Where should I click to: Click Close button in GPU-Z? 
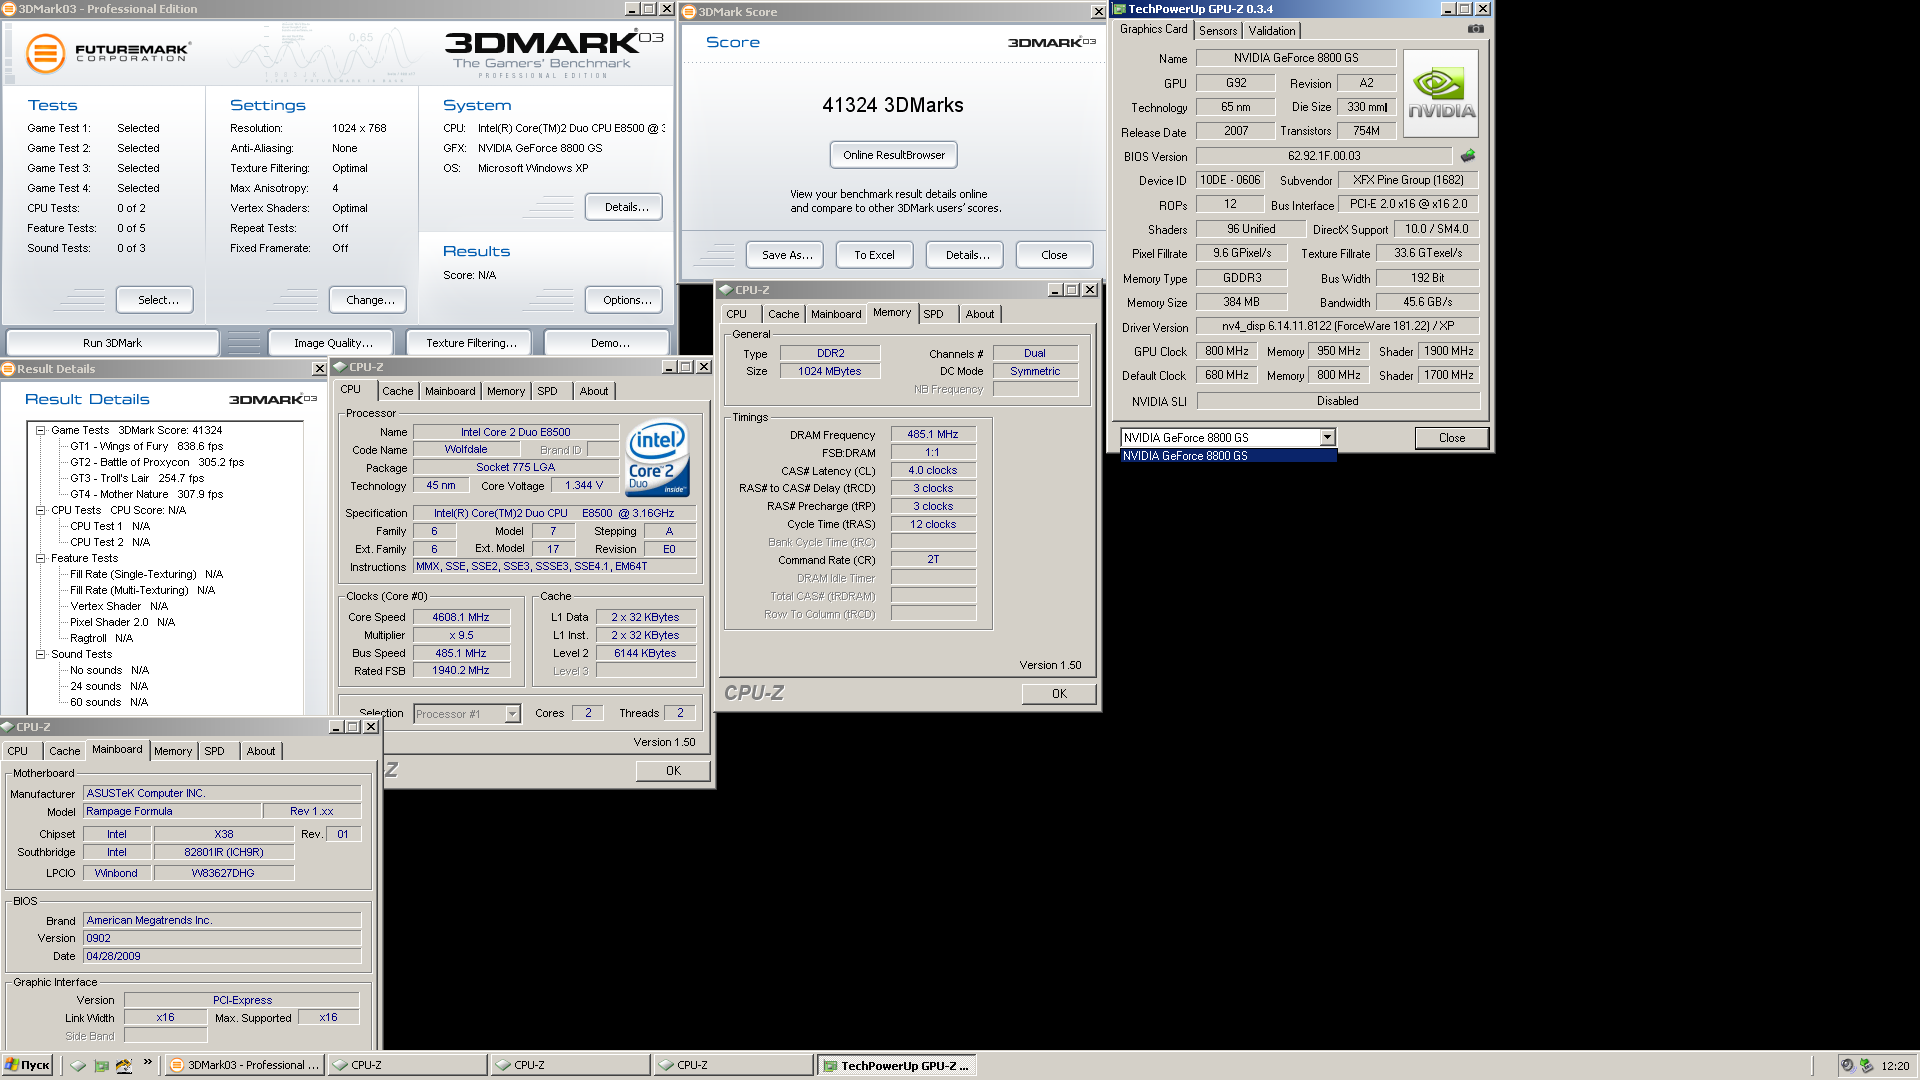click(x=1452, y=438)
